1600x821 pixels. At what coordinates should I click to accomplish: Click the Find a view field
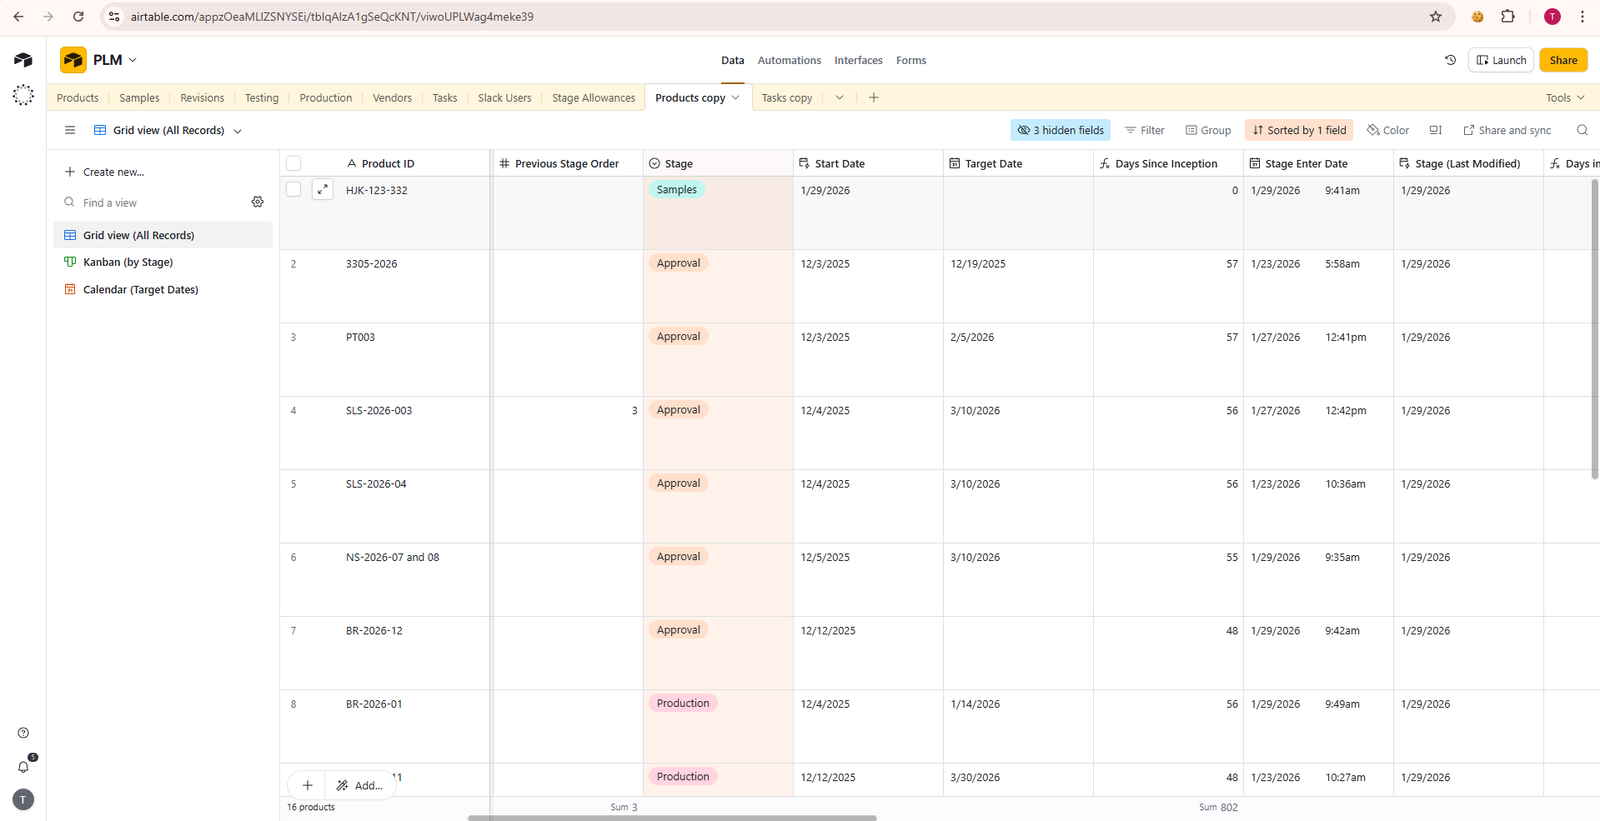click(160, 202)
